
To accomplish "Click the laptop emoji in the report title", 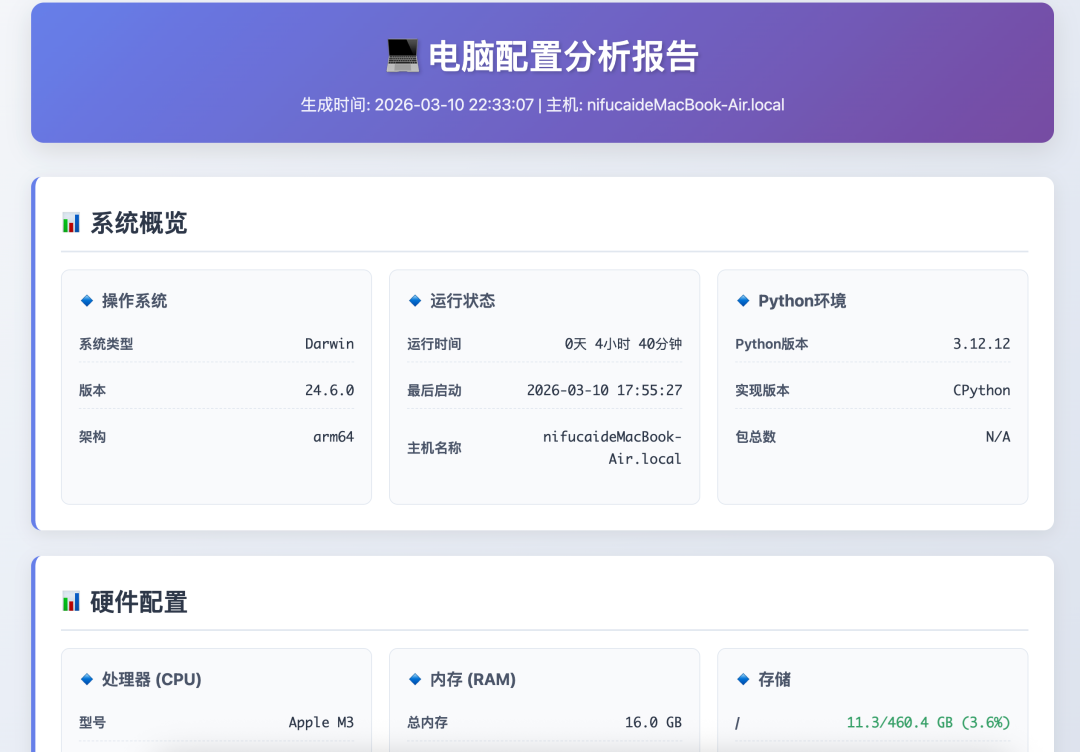I will tap(404, 57).
